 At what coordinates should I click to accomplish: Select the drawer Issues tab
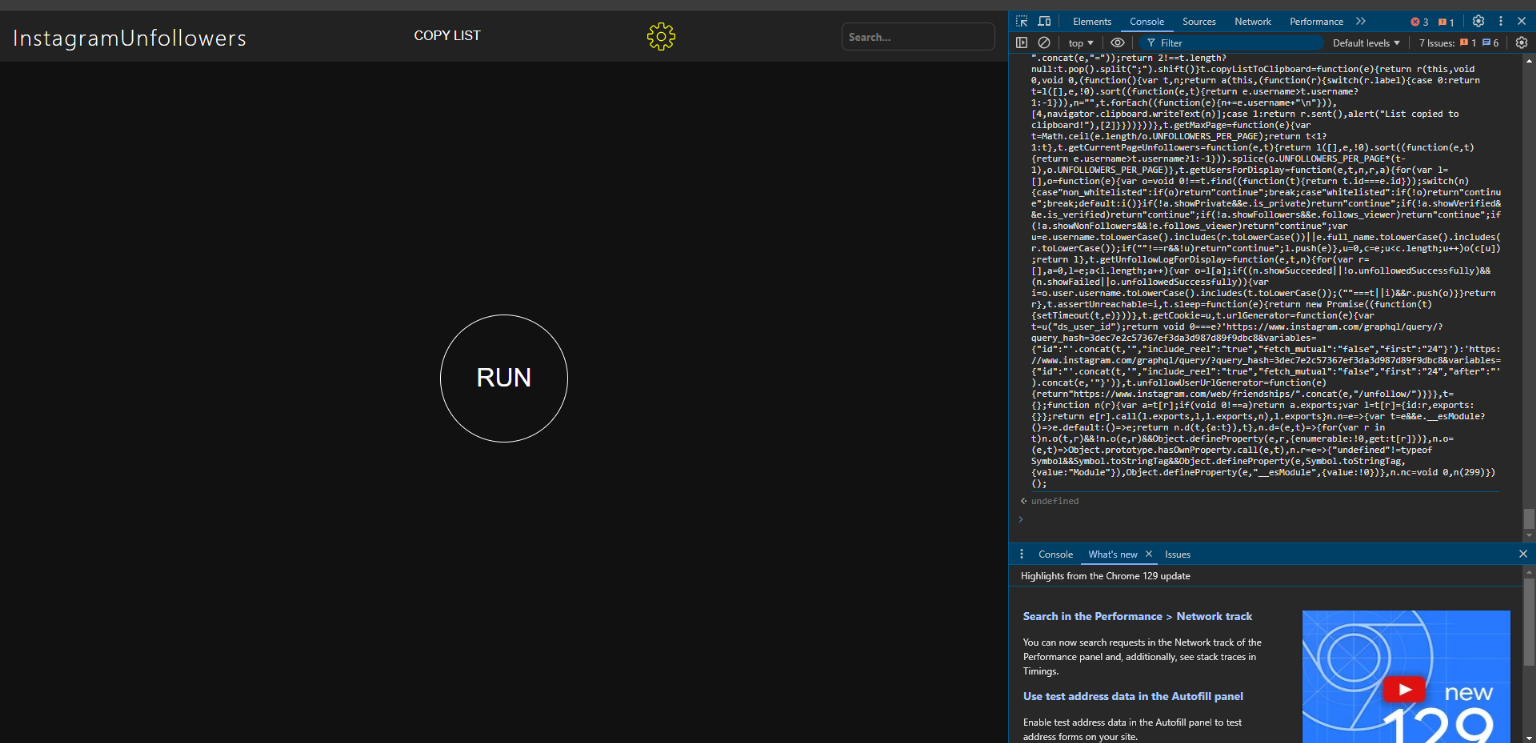1177,554
